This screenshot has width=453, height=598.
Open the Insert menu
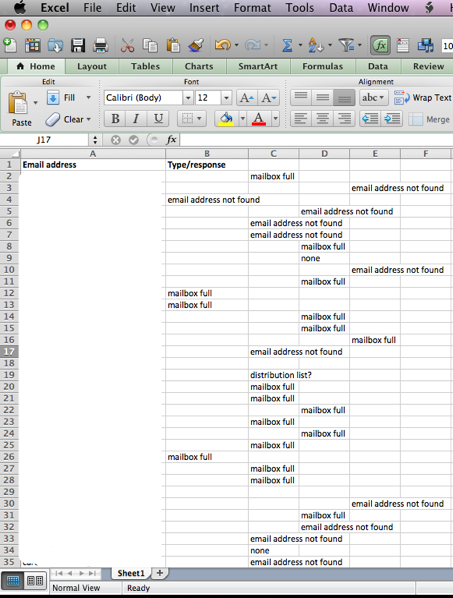pyautogui.click(x=204, y=8)
